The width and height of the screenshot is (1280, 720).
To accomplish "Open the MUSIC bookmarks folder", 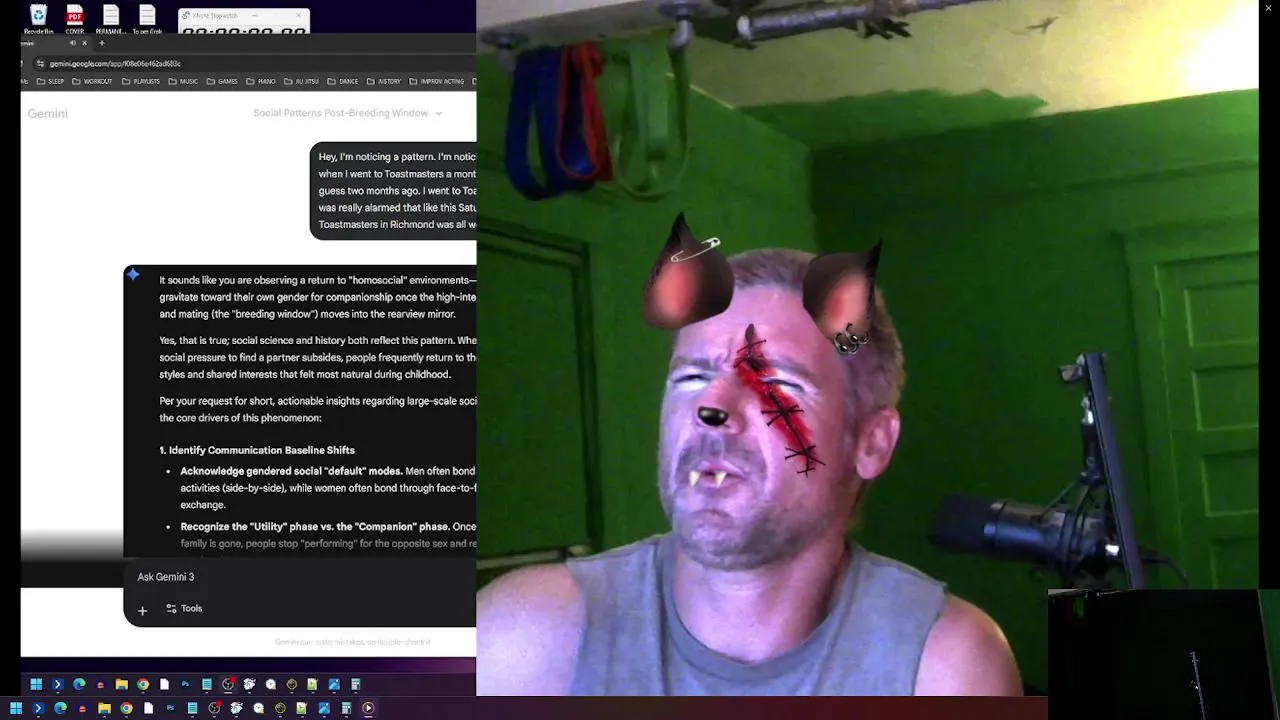I will click(x=183, y=81).
